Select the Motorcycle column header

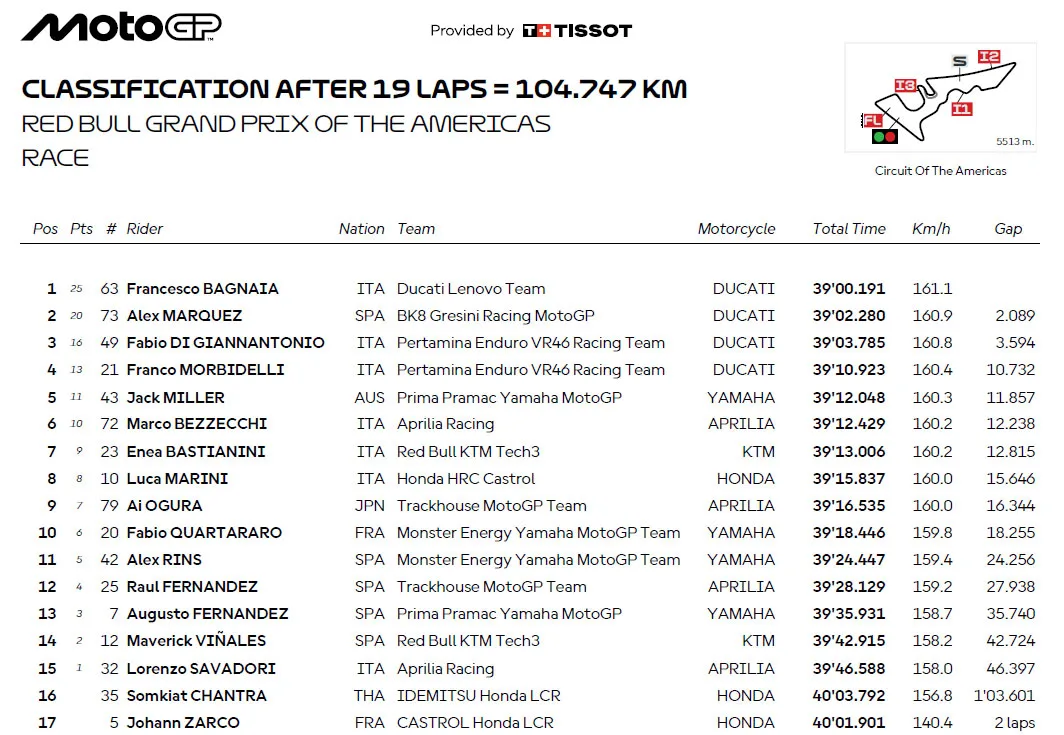pyautogui.click(x=736, y=229)
